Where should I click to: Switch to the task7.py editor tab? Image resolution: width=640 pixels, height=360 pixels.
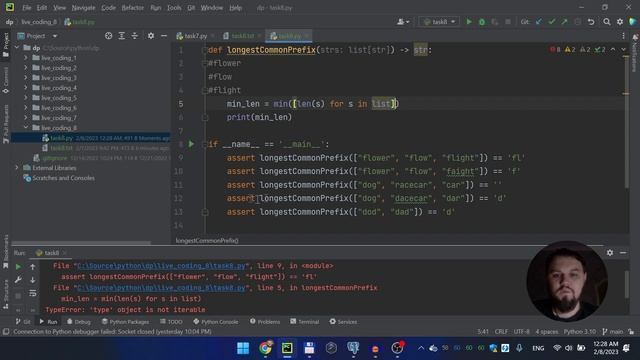[x=195, y=36]
